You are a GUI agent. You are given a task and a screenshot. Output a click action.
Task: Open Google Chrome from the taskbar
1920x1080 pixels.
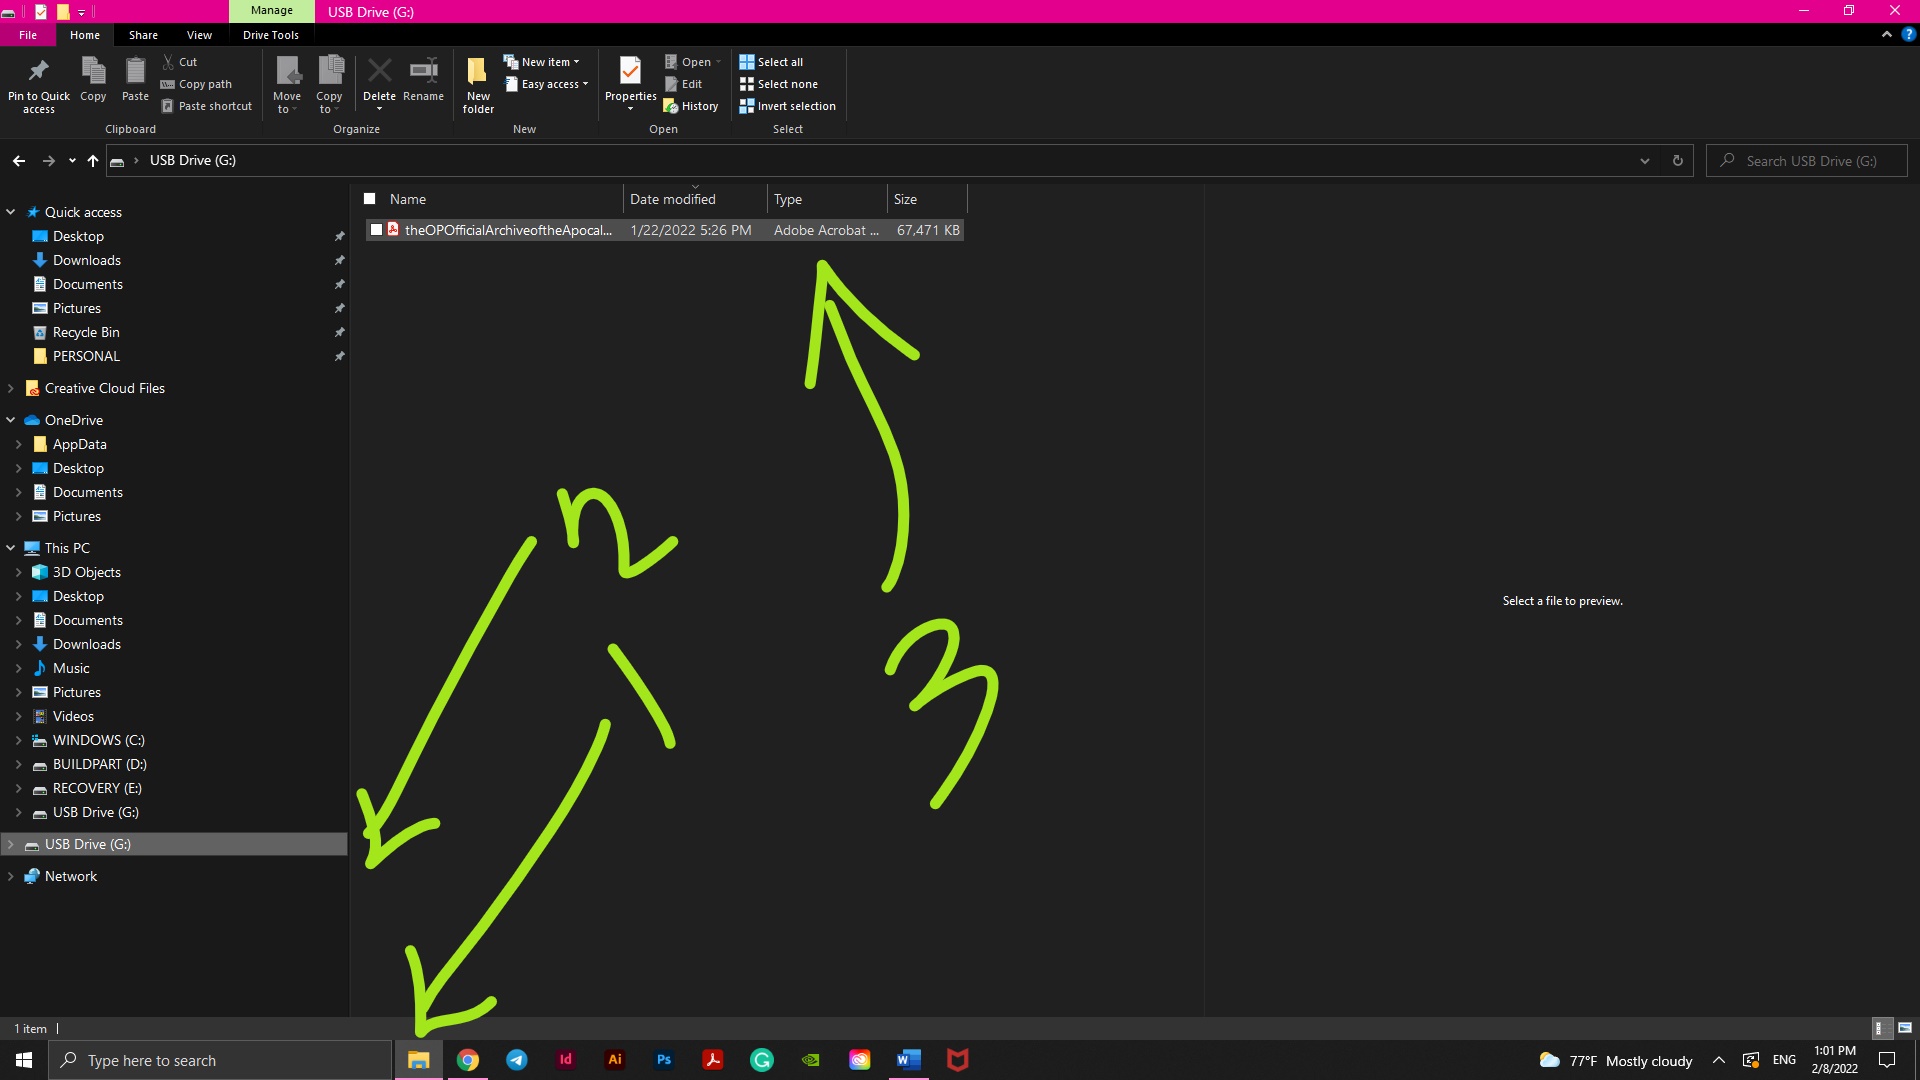pyautogui.click(x=468, y=1060)
